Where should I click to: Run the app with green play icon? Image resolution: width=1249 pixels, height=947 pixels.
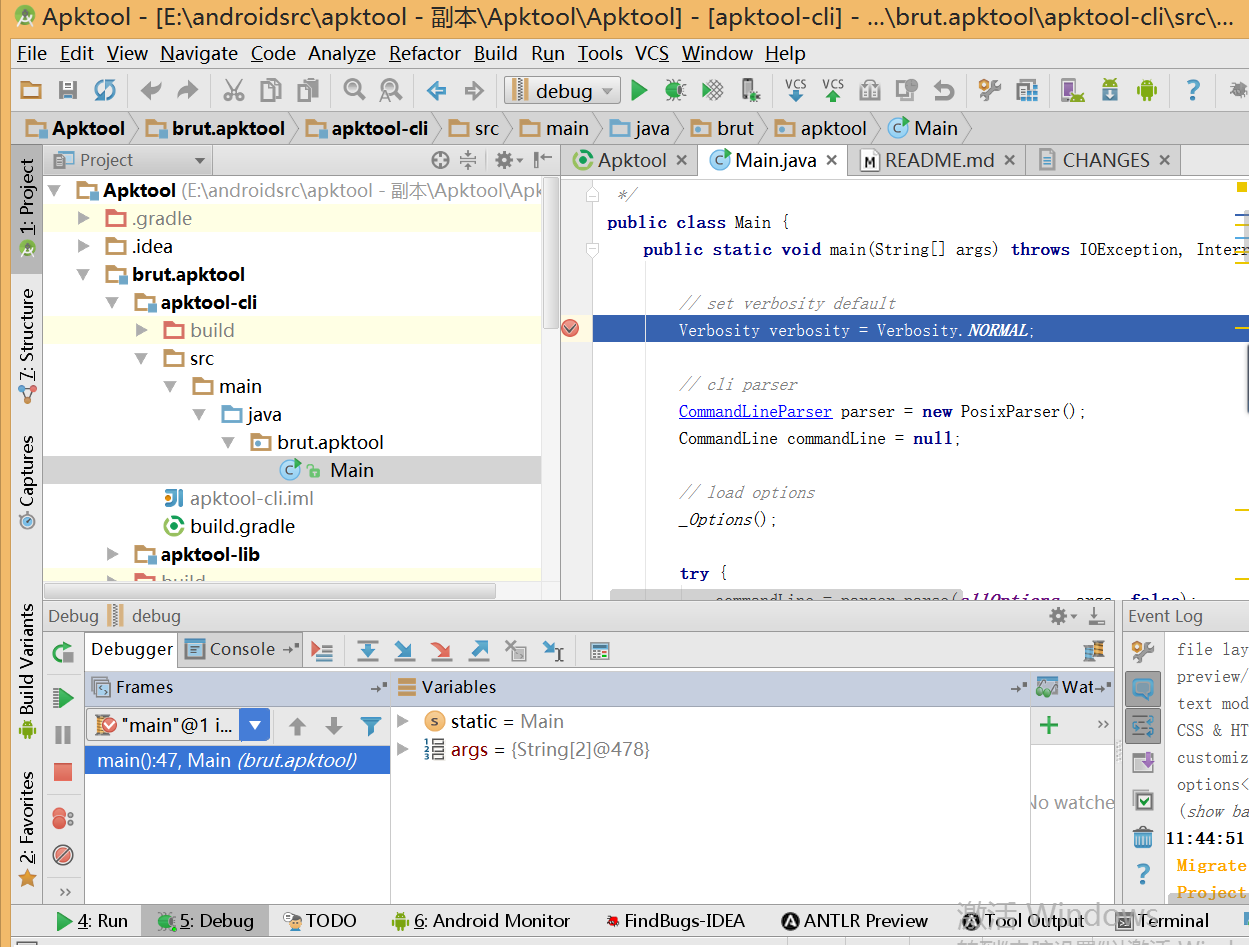click(x=639, y=91)
